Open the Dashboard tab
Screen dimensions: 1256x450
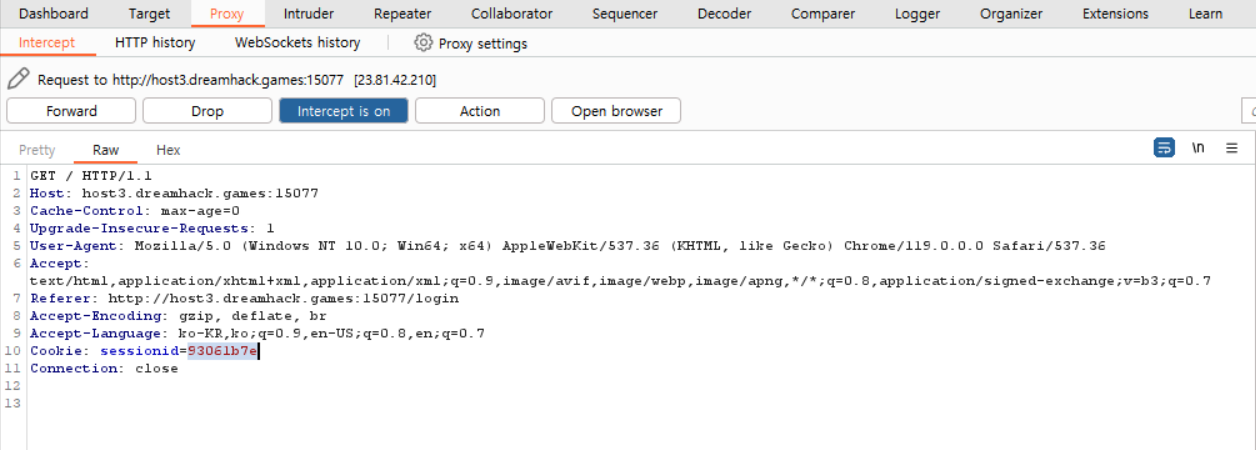click(53, 14)
